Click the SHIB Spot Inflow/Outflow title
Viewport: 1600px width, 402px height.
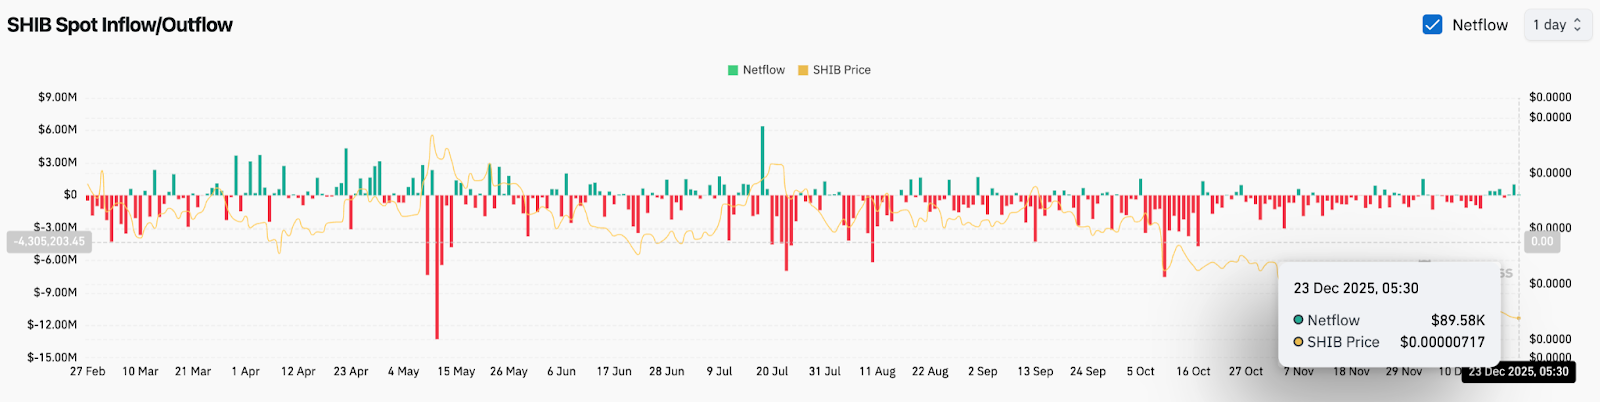(120, 25)
